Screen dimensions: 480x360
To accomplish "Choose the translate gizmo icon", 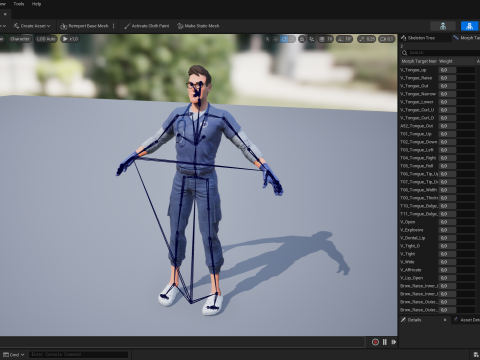I will pos(276,39).
